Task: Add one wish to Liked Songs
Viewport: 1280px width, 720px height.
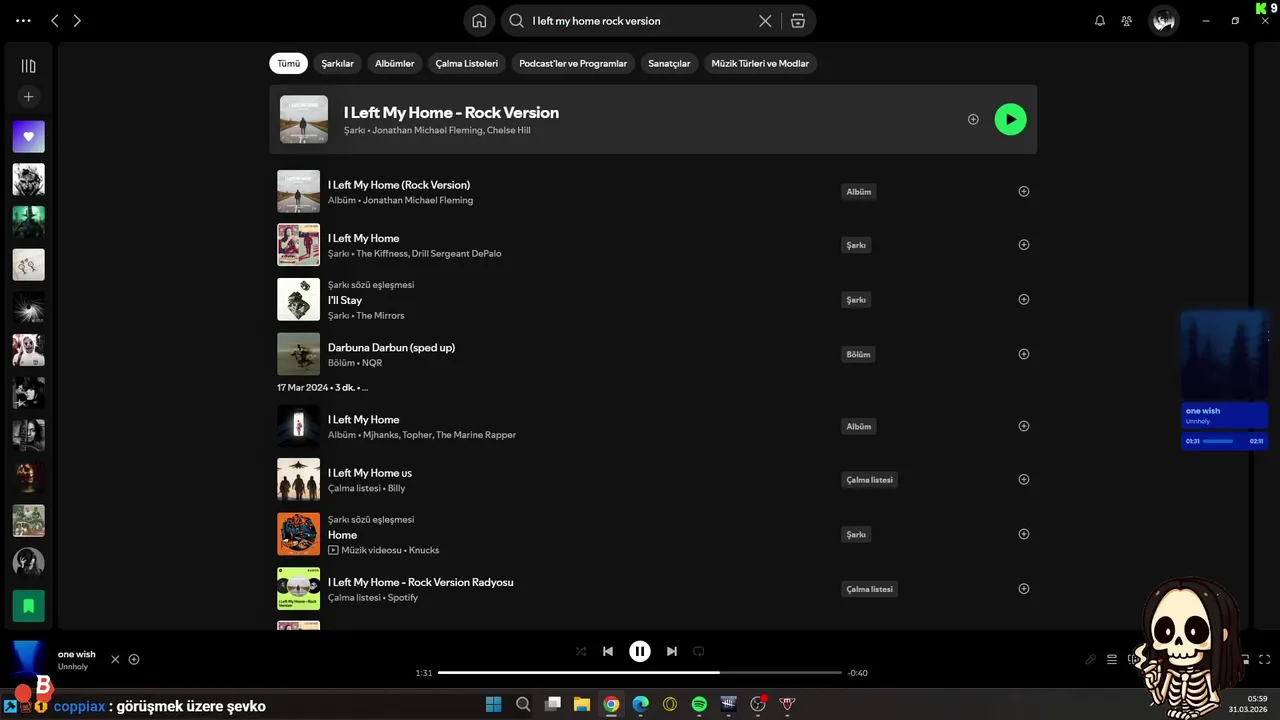Action: (134, 659)
